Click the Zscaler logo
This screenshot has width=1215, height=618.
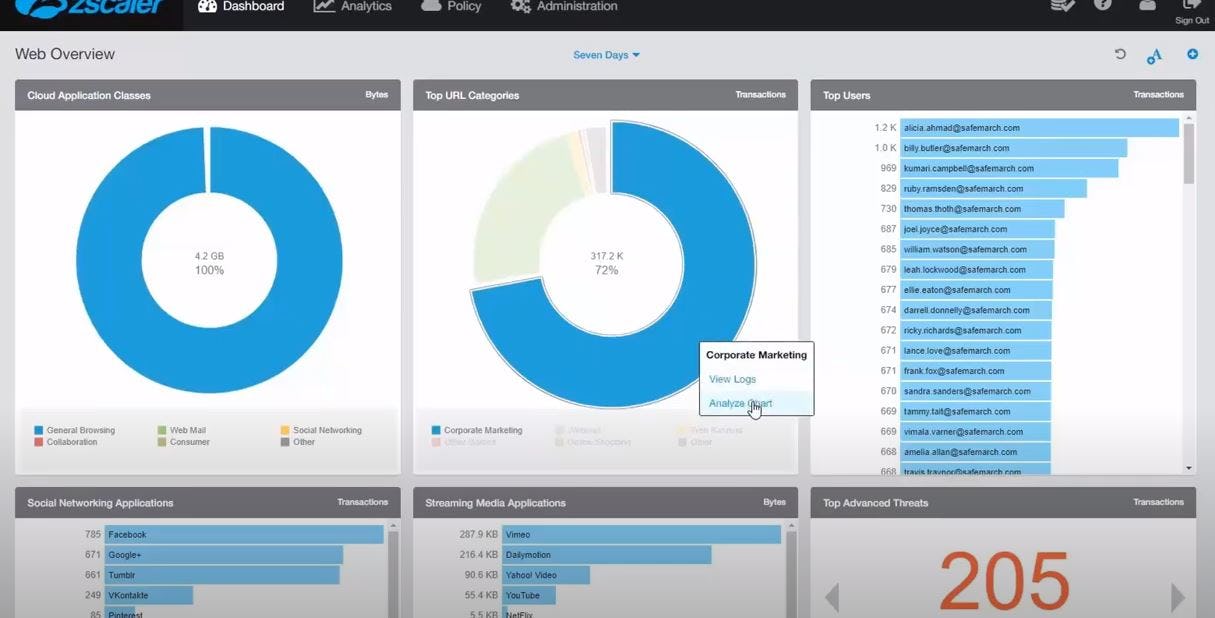click(x=90, y=9)
